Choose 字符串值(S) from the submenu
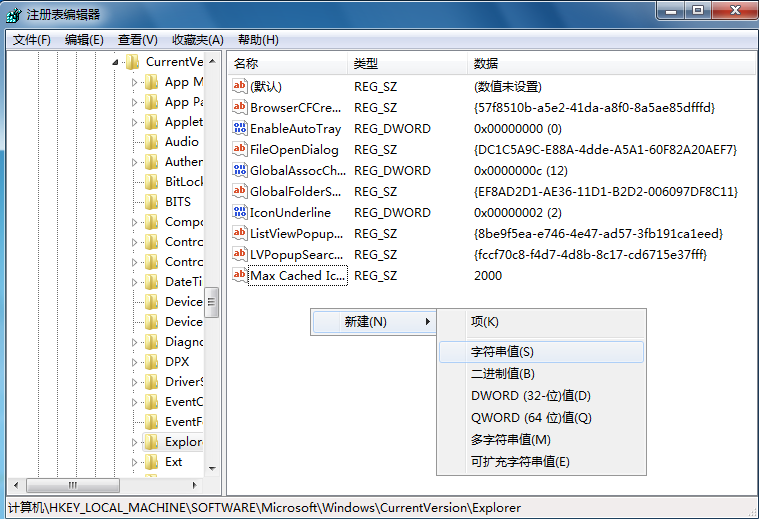 pyautogui.click(x=502, y=352)
